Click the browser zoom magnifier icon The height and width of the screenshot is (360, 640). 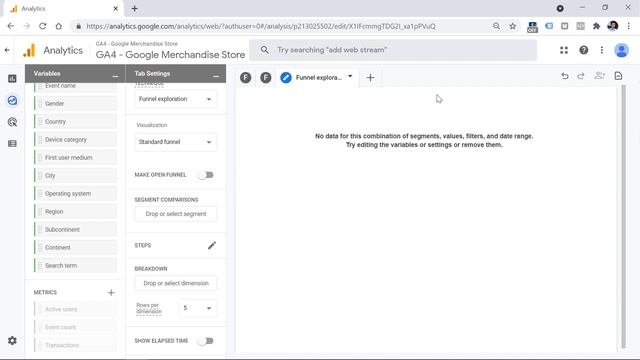(x=496, y=26)
